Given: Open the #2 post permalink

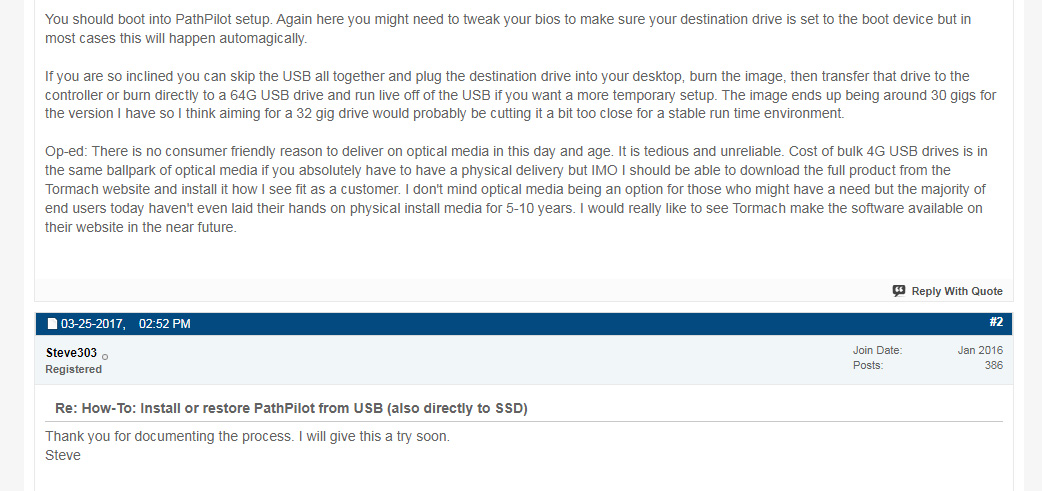Looking at the screenshot, I should 995,322.
